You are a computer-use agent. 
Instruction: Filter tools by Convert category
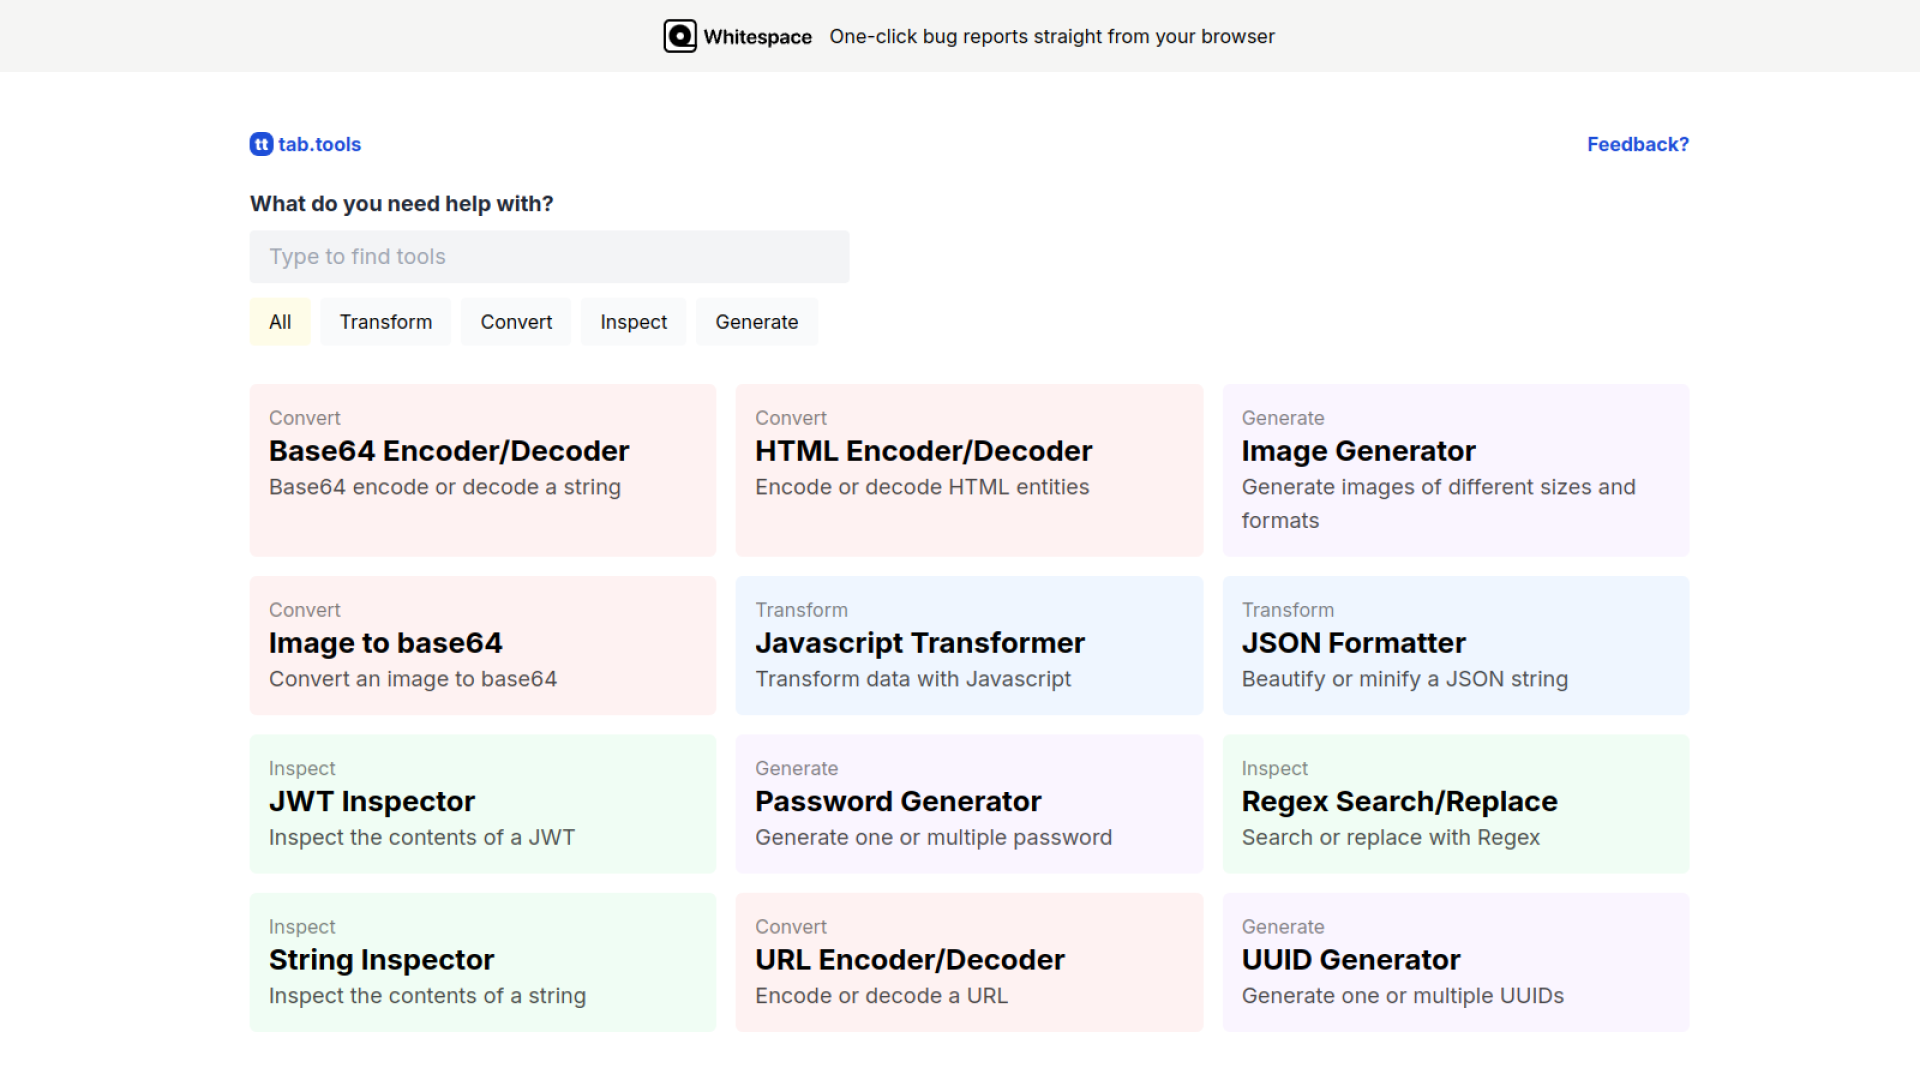tap(516, 322)
